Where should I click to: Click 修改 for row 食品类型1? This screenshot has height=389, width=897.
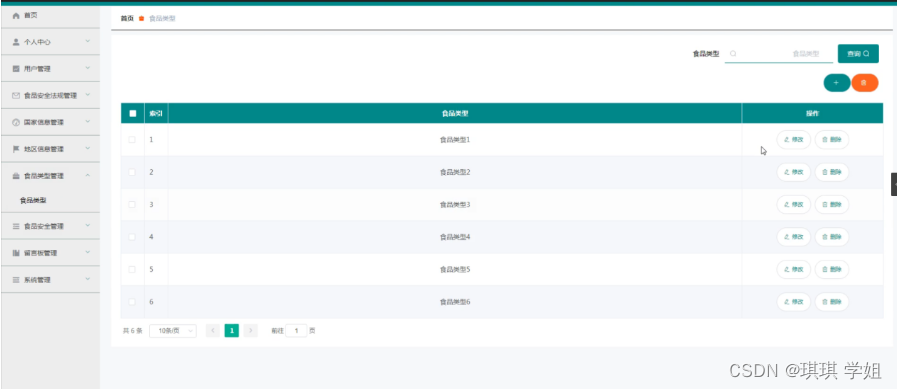click(793, 140)
